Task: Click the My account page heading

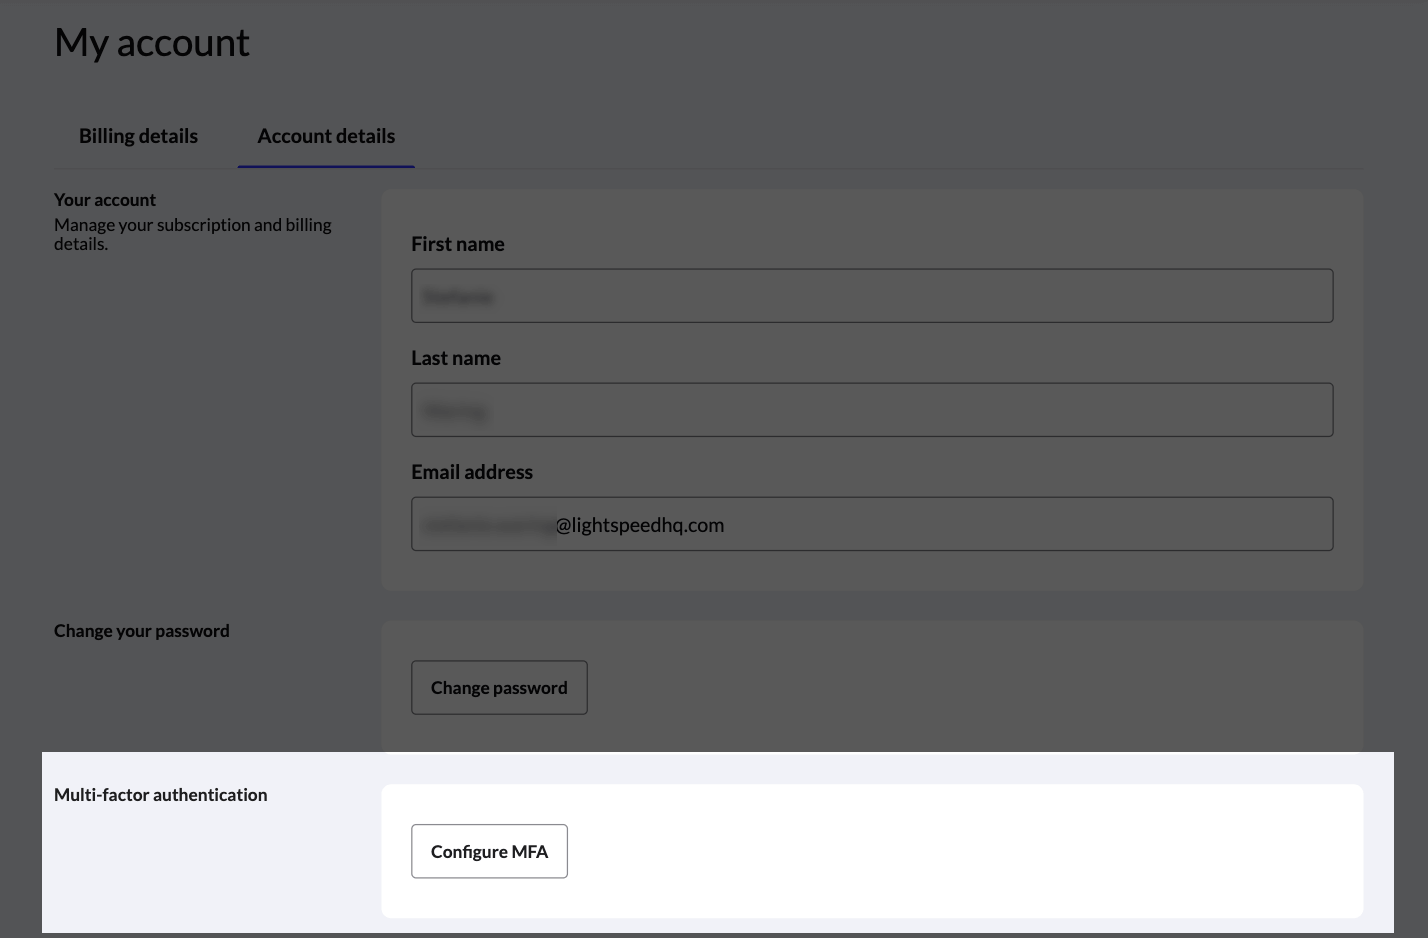Action: pyautogui.click(x=152, y=42)
